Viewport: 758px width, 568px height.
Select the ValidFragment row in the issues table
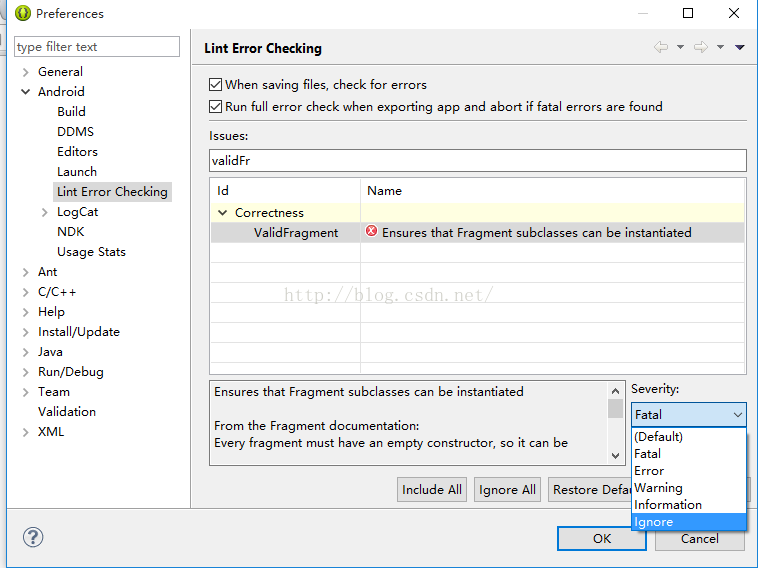(478, 233)
